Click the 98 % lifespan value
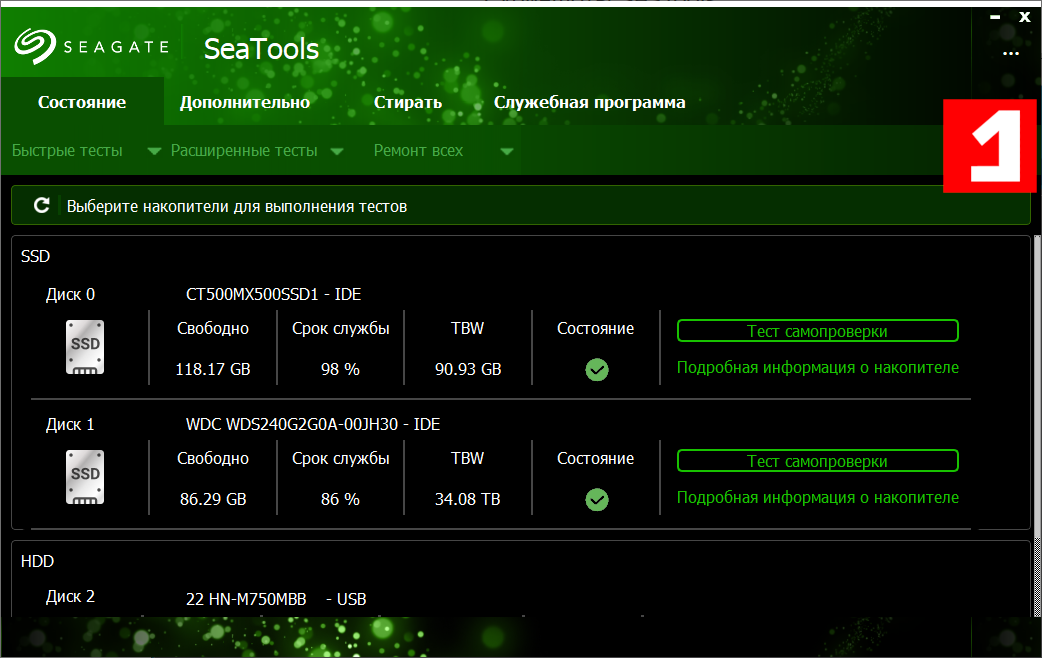 [340, 370]
